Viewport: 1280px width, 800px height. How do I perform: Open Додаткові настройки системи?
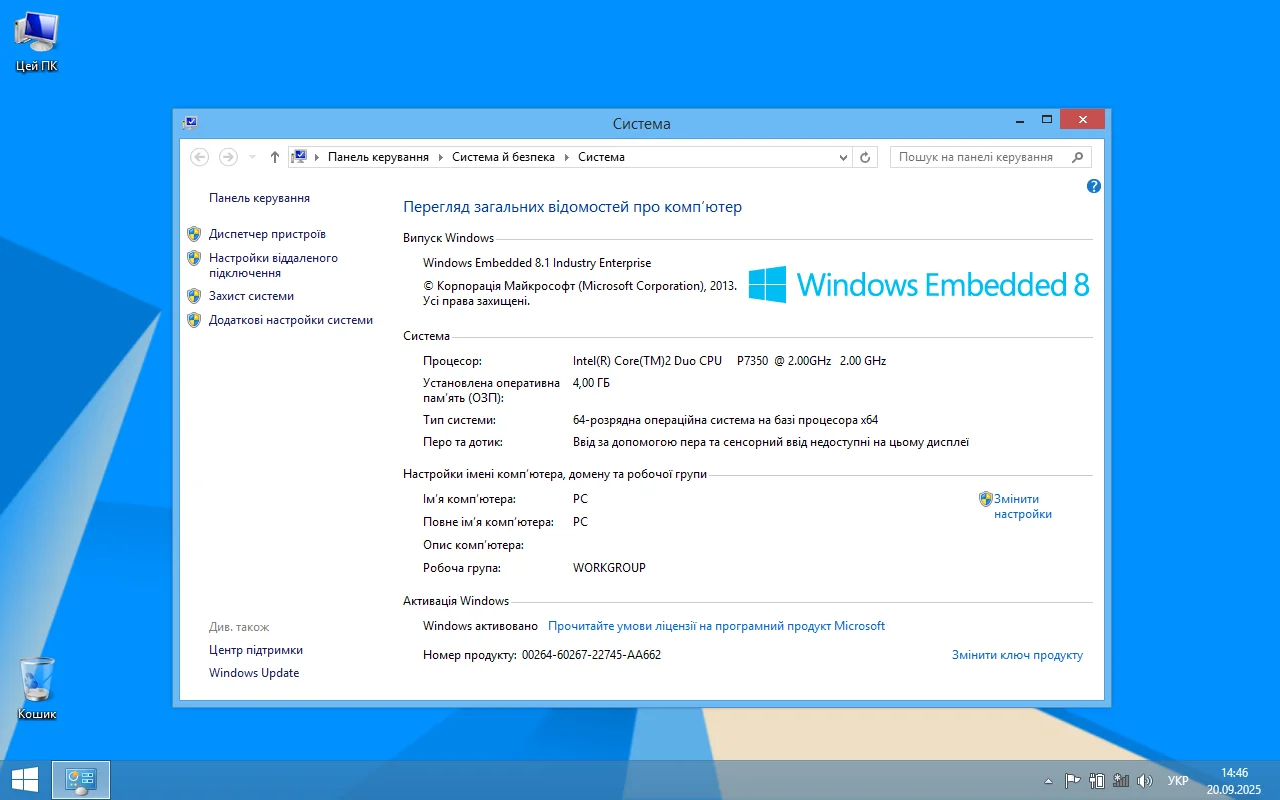point(290,320)
